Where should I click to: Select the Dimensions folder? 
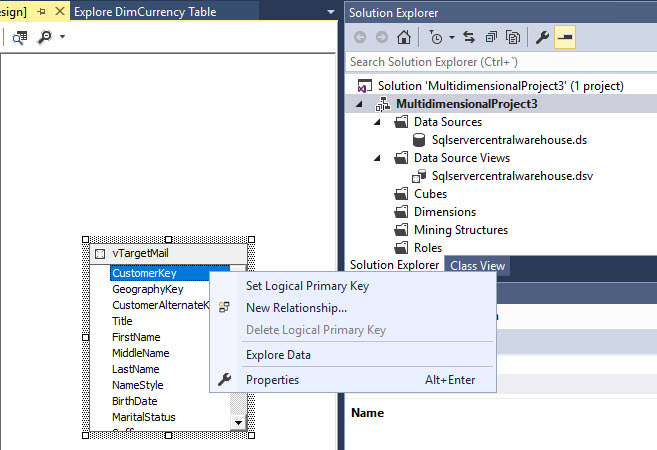(445, 212)
